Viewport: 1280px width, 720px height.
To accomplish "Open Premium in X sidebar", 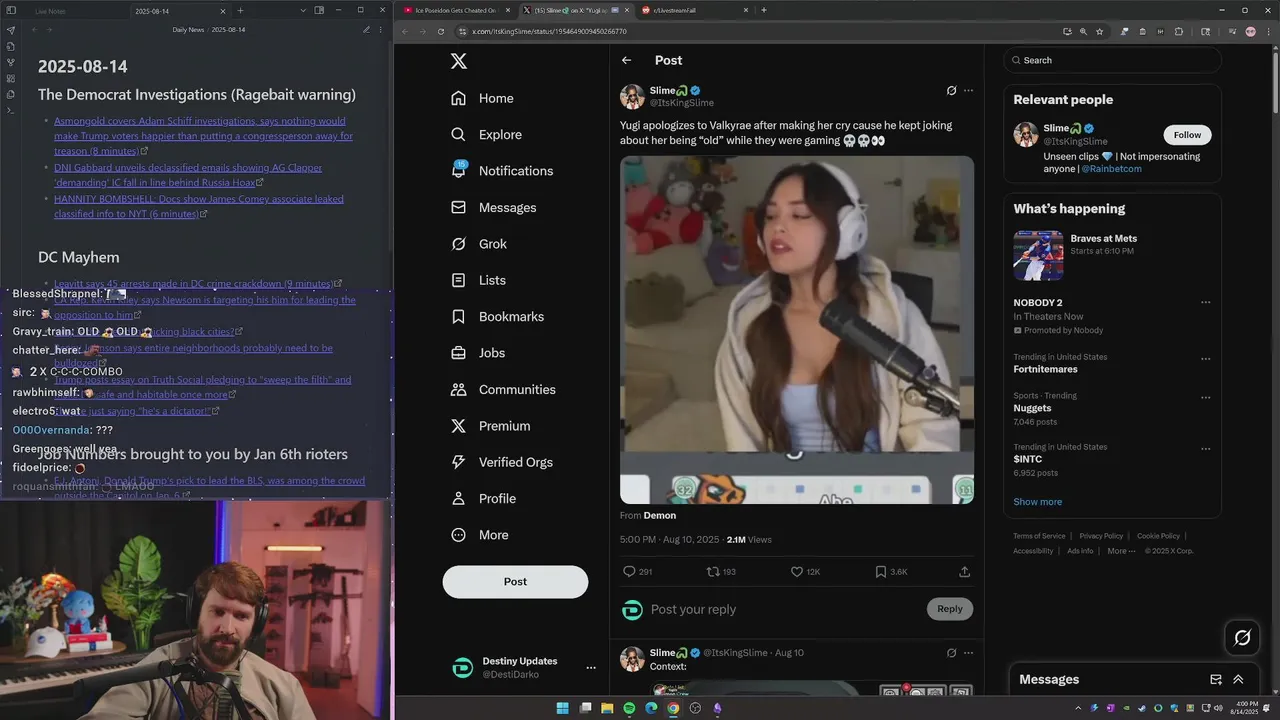I will [491, 426].
